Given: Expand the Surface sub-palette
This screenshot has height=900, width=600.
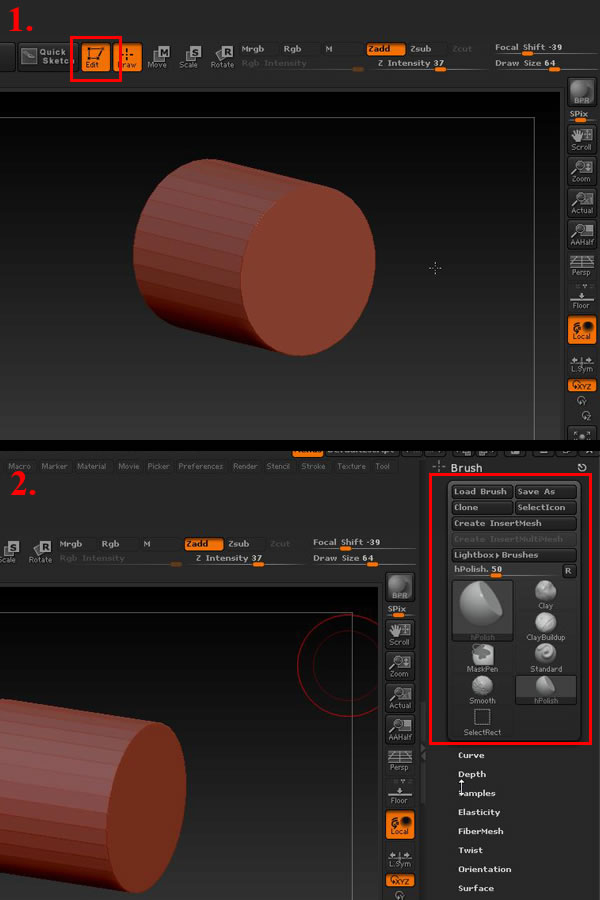Looking at the screenshot, I should [476, 888].
